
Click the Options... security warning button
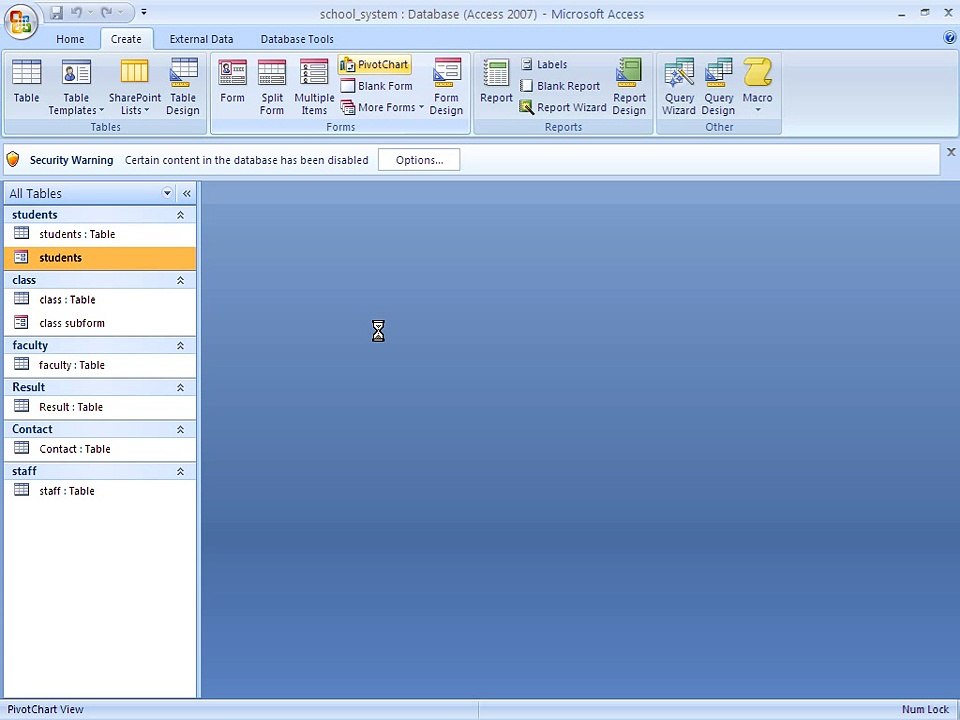419,160
